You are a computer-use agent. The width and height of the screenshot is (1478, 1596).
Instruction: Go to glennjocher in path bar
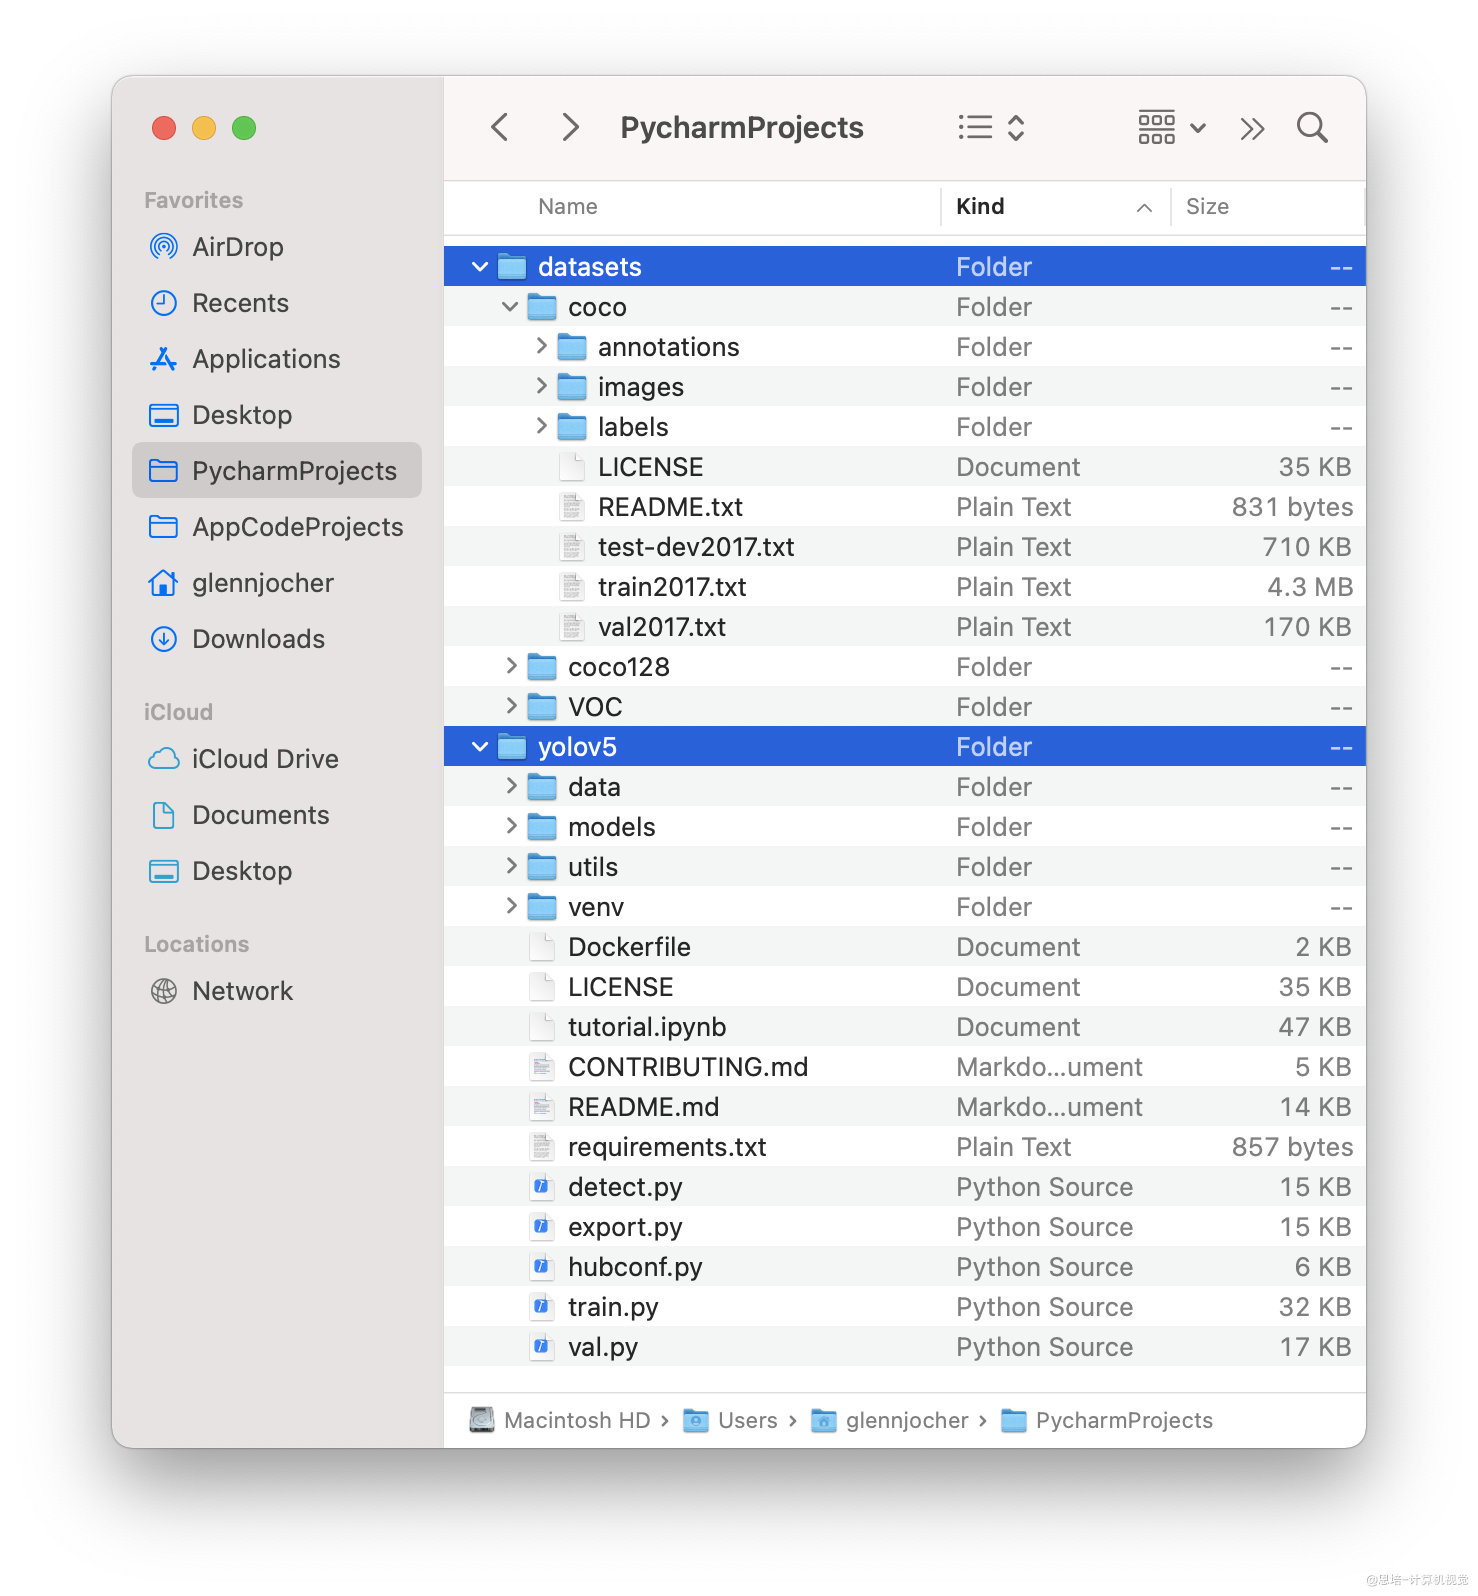pyautogui.click(x=889, y=1420)
